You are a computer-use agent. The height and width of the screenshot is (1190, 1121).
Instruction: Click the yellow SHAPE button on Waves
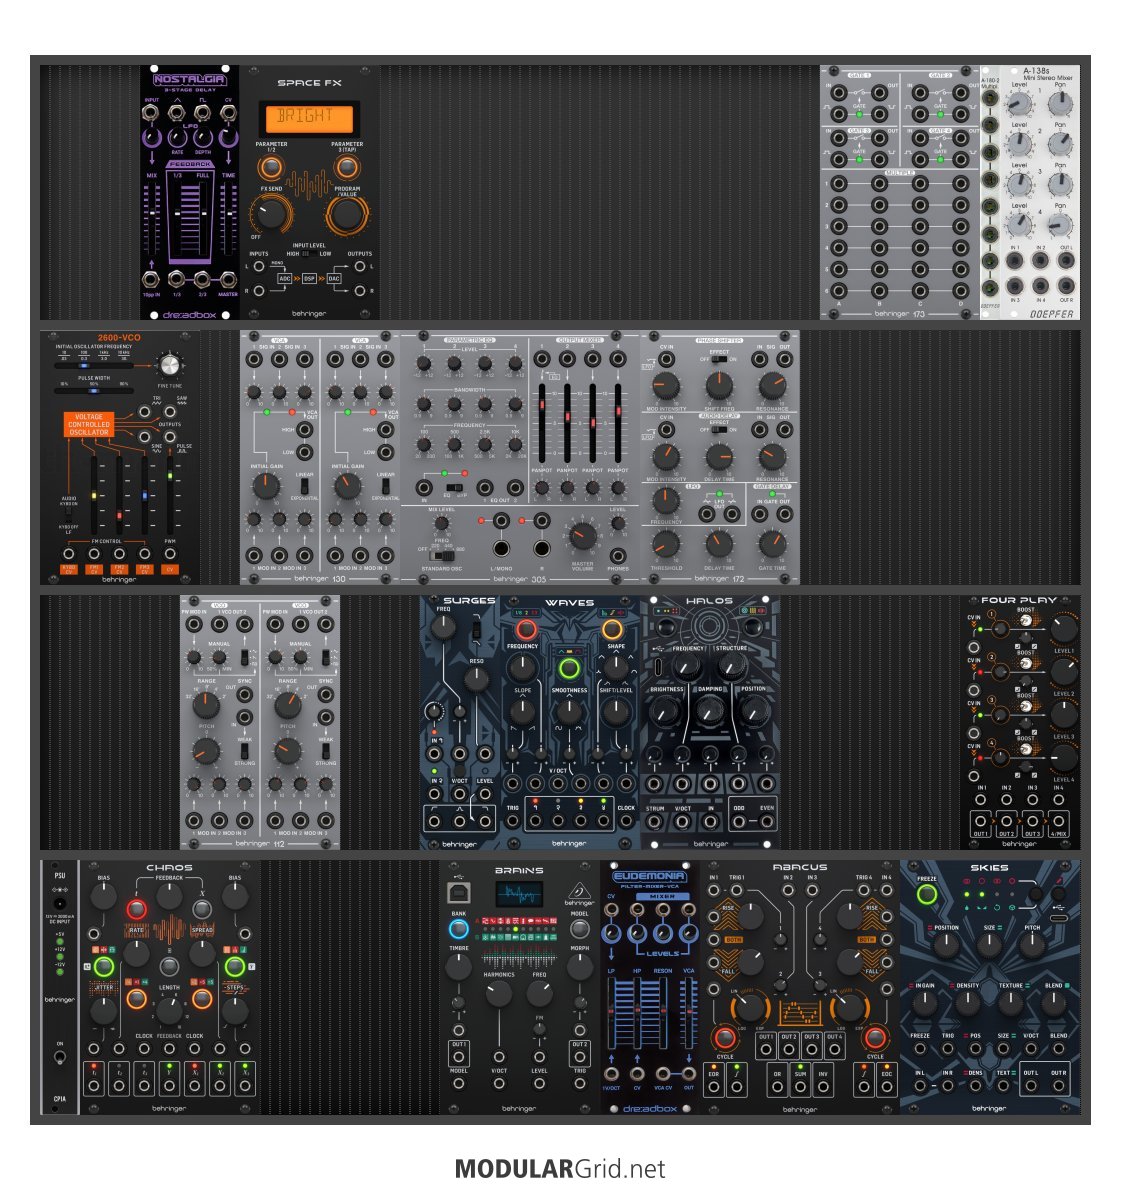(x=612, y=629)
